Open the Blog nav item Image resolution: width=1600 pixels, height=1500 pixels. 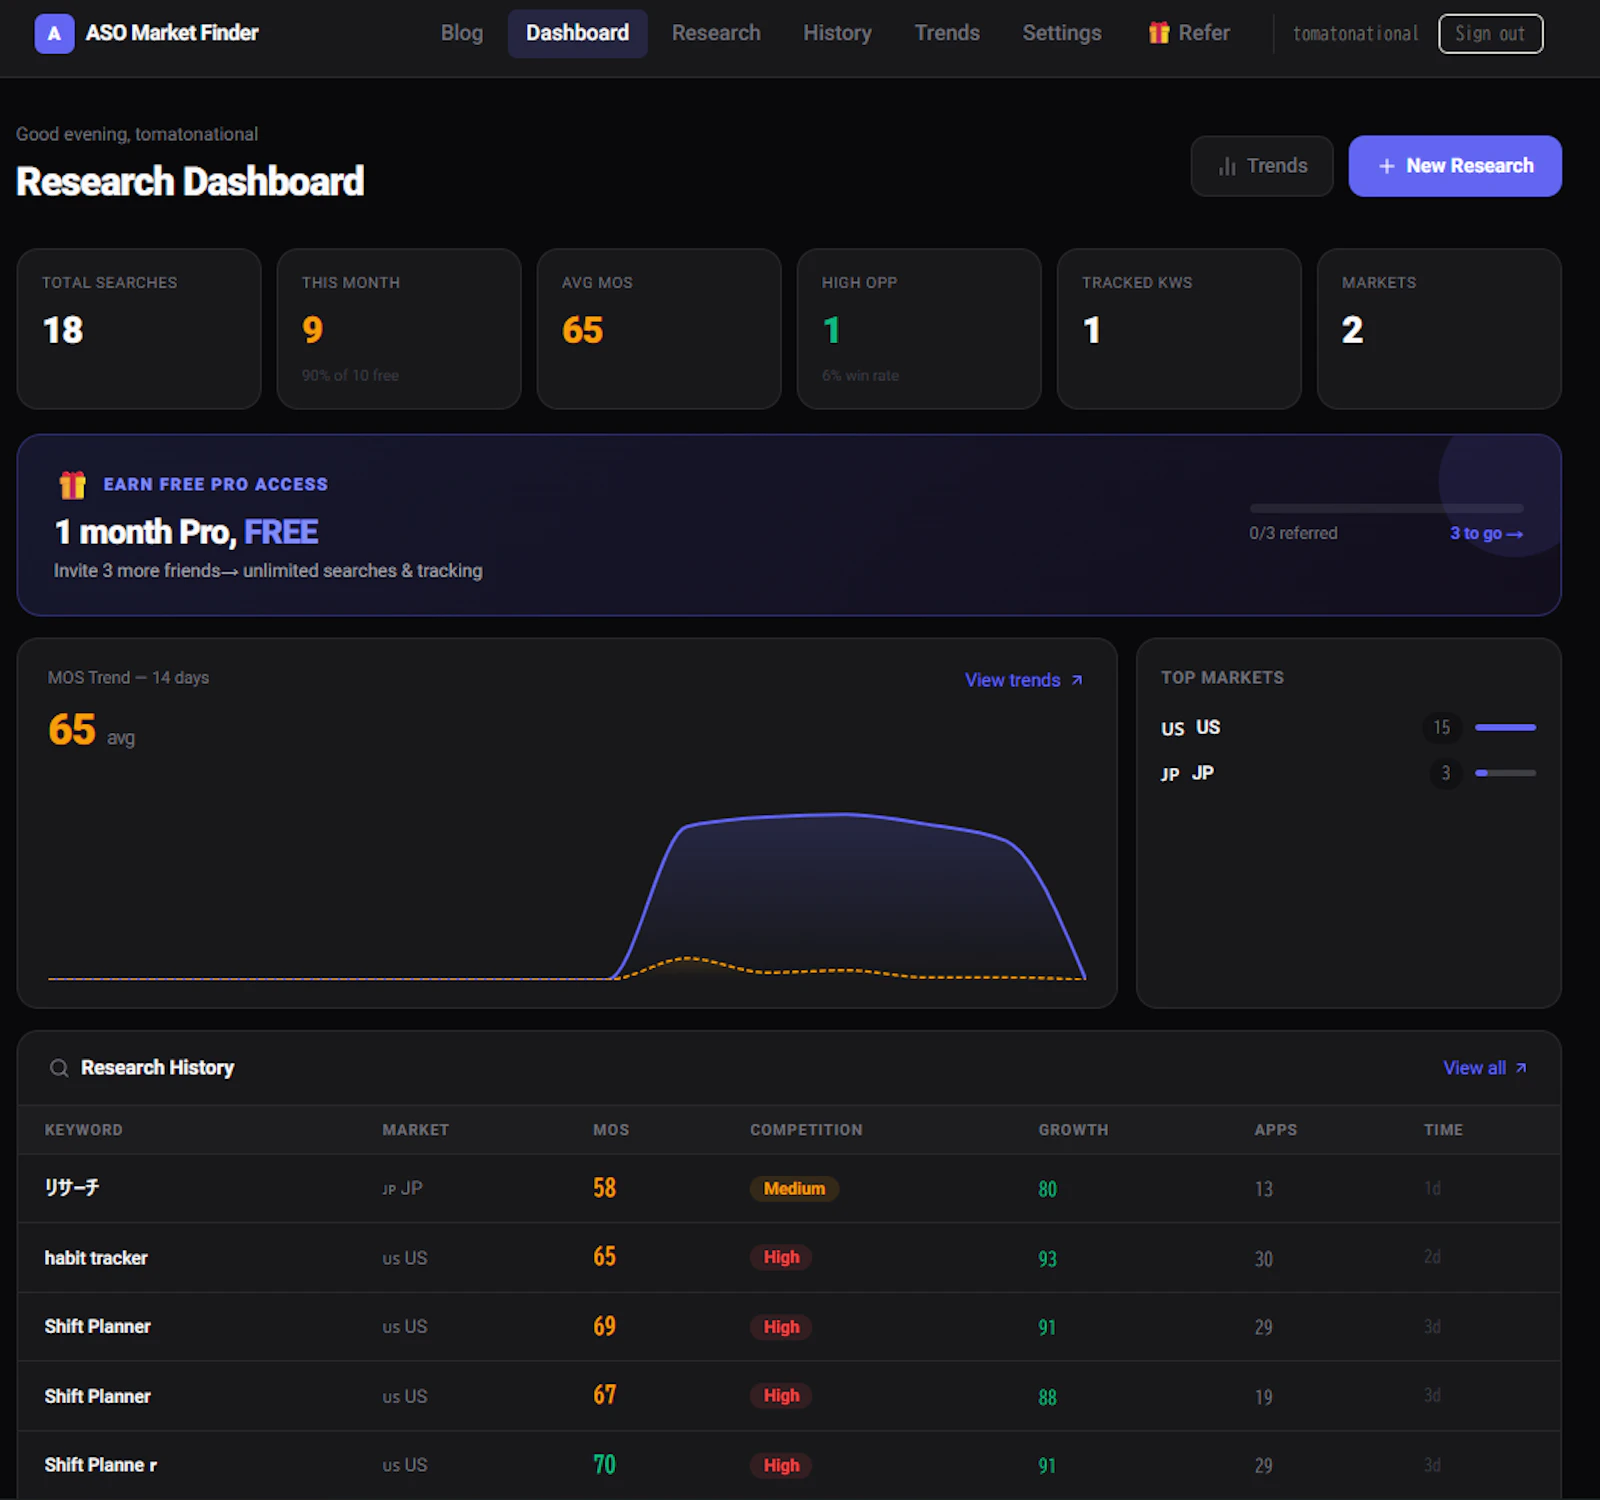pyautogui.click(x=462, y=33)
